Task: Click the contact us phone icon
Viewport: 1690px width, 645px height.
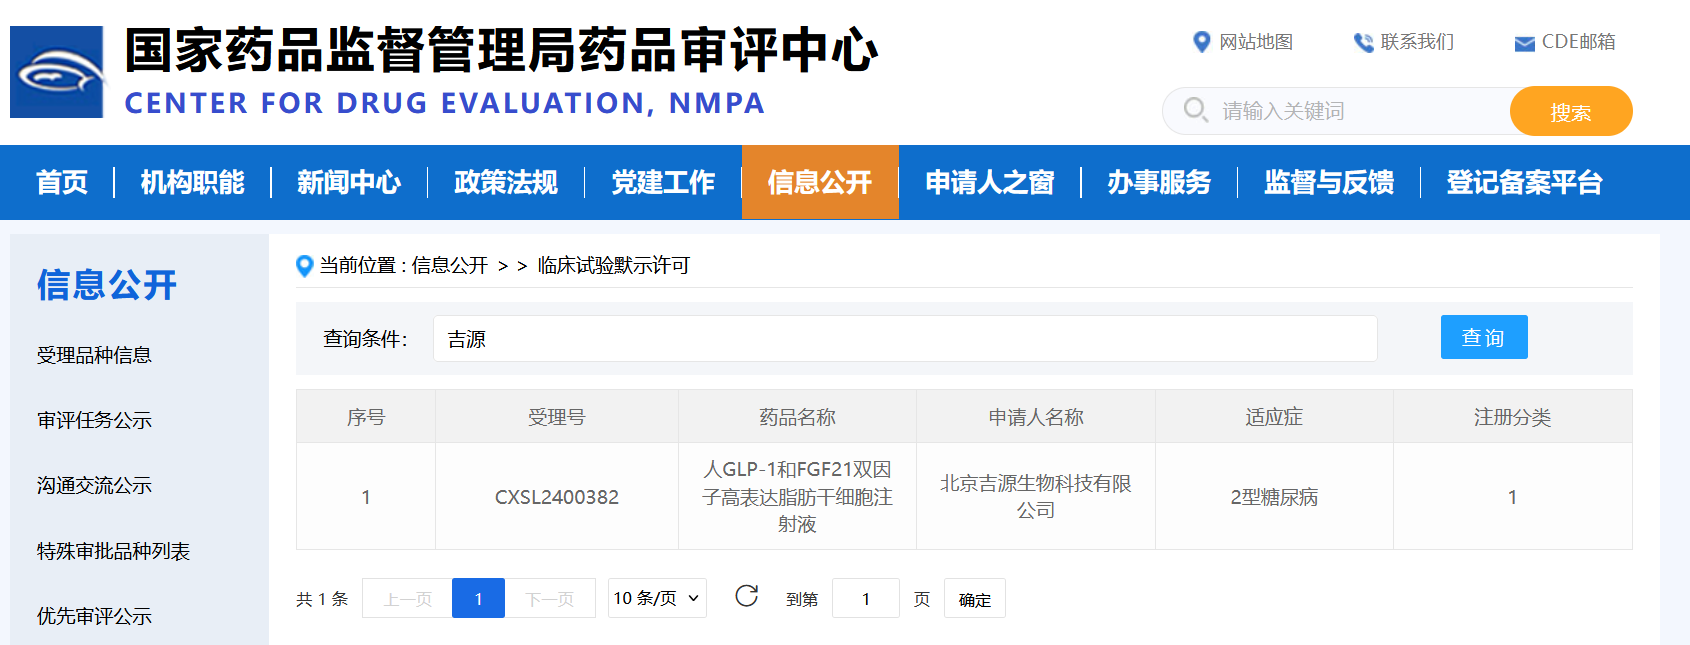Action: (1363, 42)
